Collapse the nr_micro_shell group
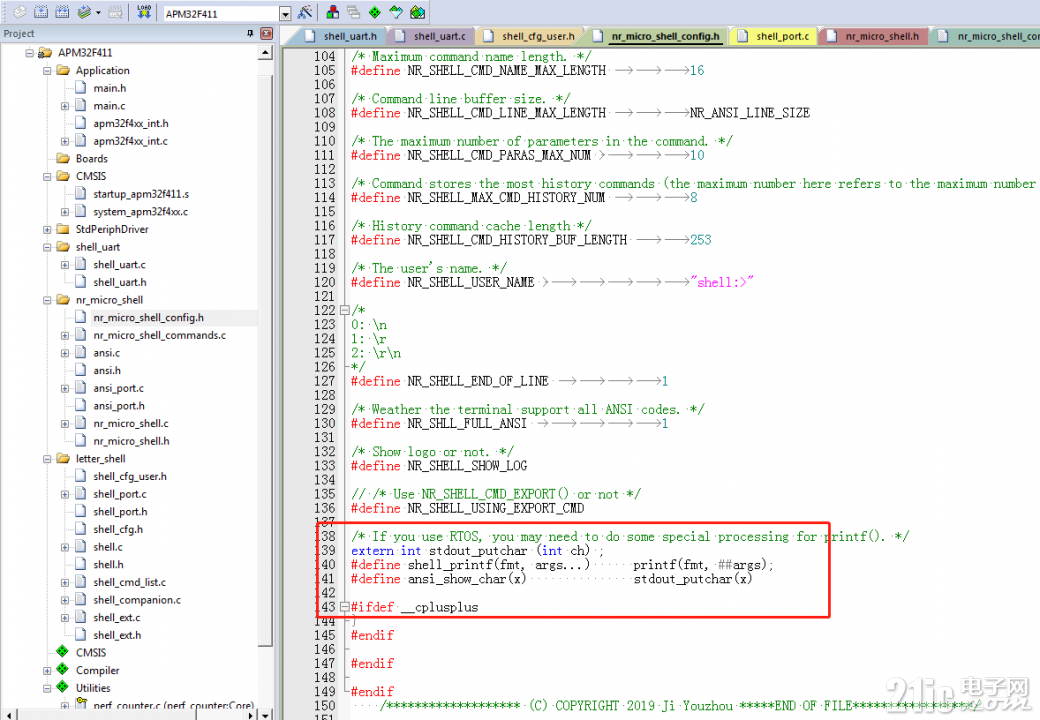The width and height of the screenshot is (1040, 720). (47, 300)
